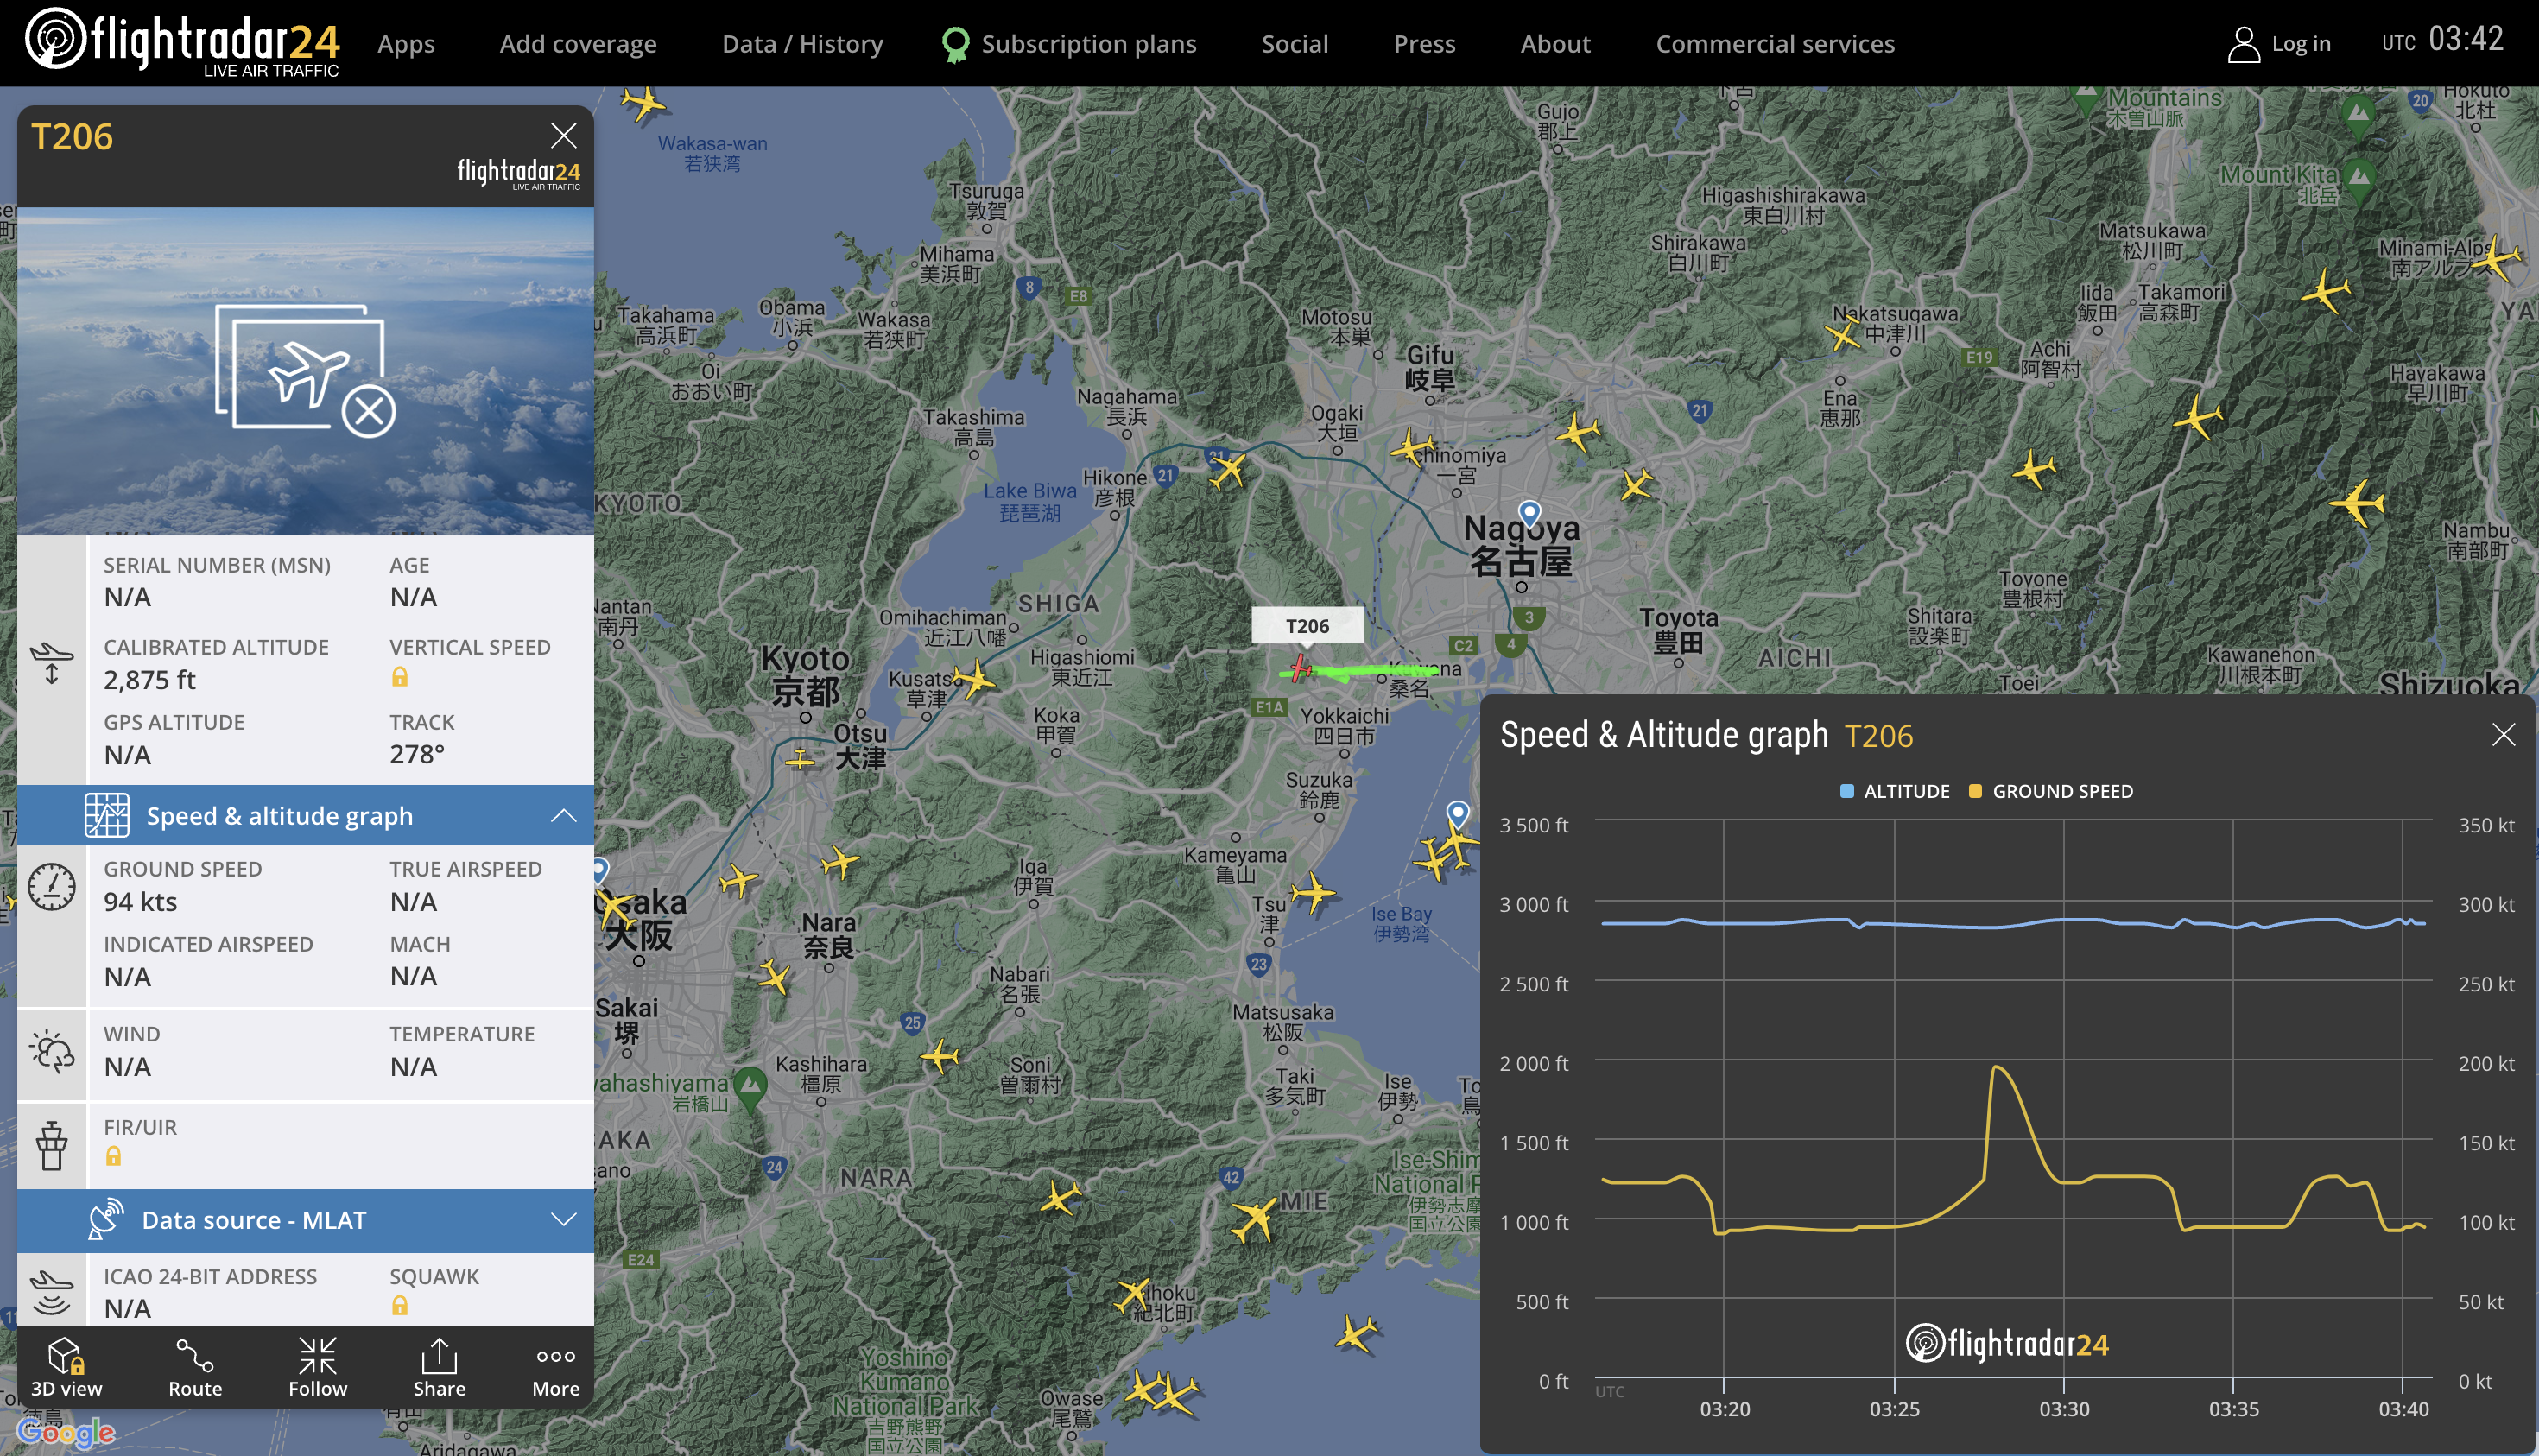The height and width of the screenshot is (1456, 2539).
Task: Open Add coverage menu item
Action: 578,44
